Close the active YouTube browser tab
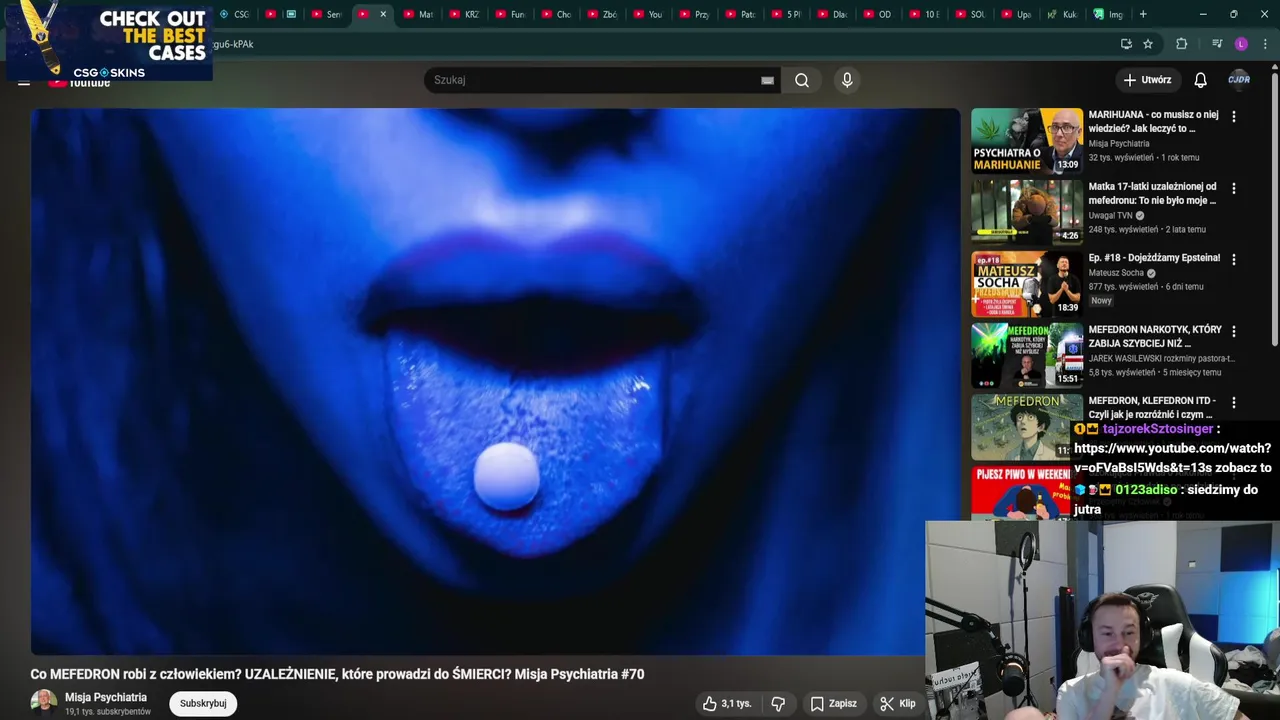 click(x=383, y=14)
